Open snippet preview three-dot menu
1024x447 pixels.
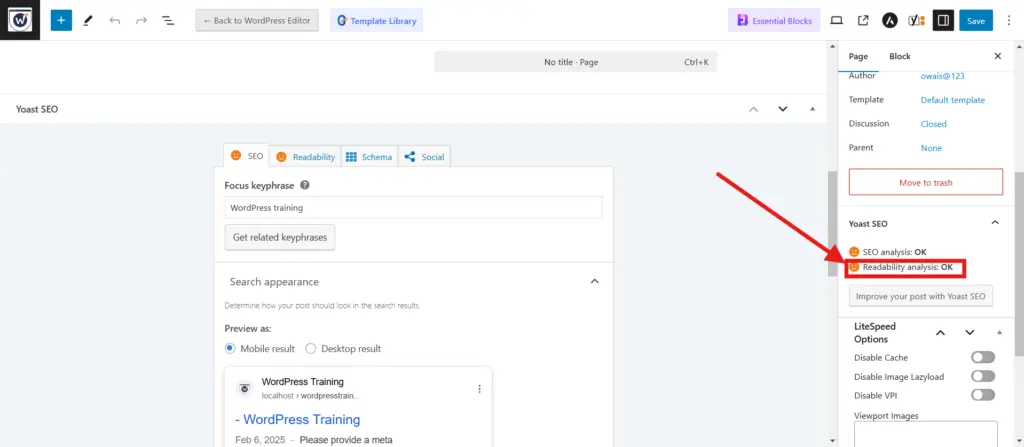pyautogui.click(x=479, y=389)
